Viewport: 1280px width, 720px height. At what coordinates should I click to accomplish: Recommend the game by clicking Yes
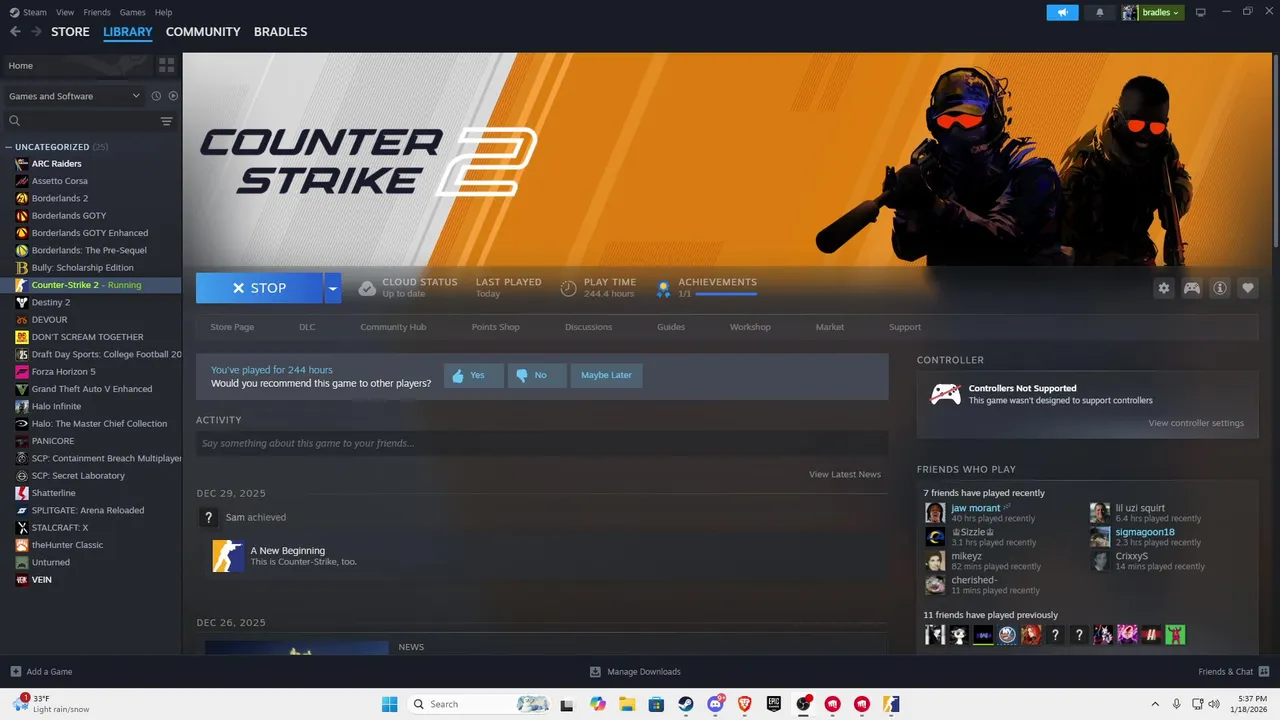pyautogui.click(x=473, y=375)
